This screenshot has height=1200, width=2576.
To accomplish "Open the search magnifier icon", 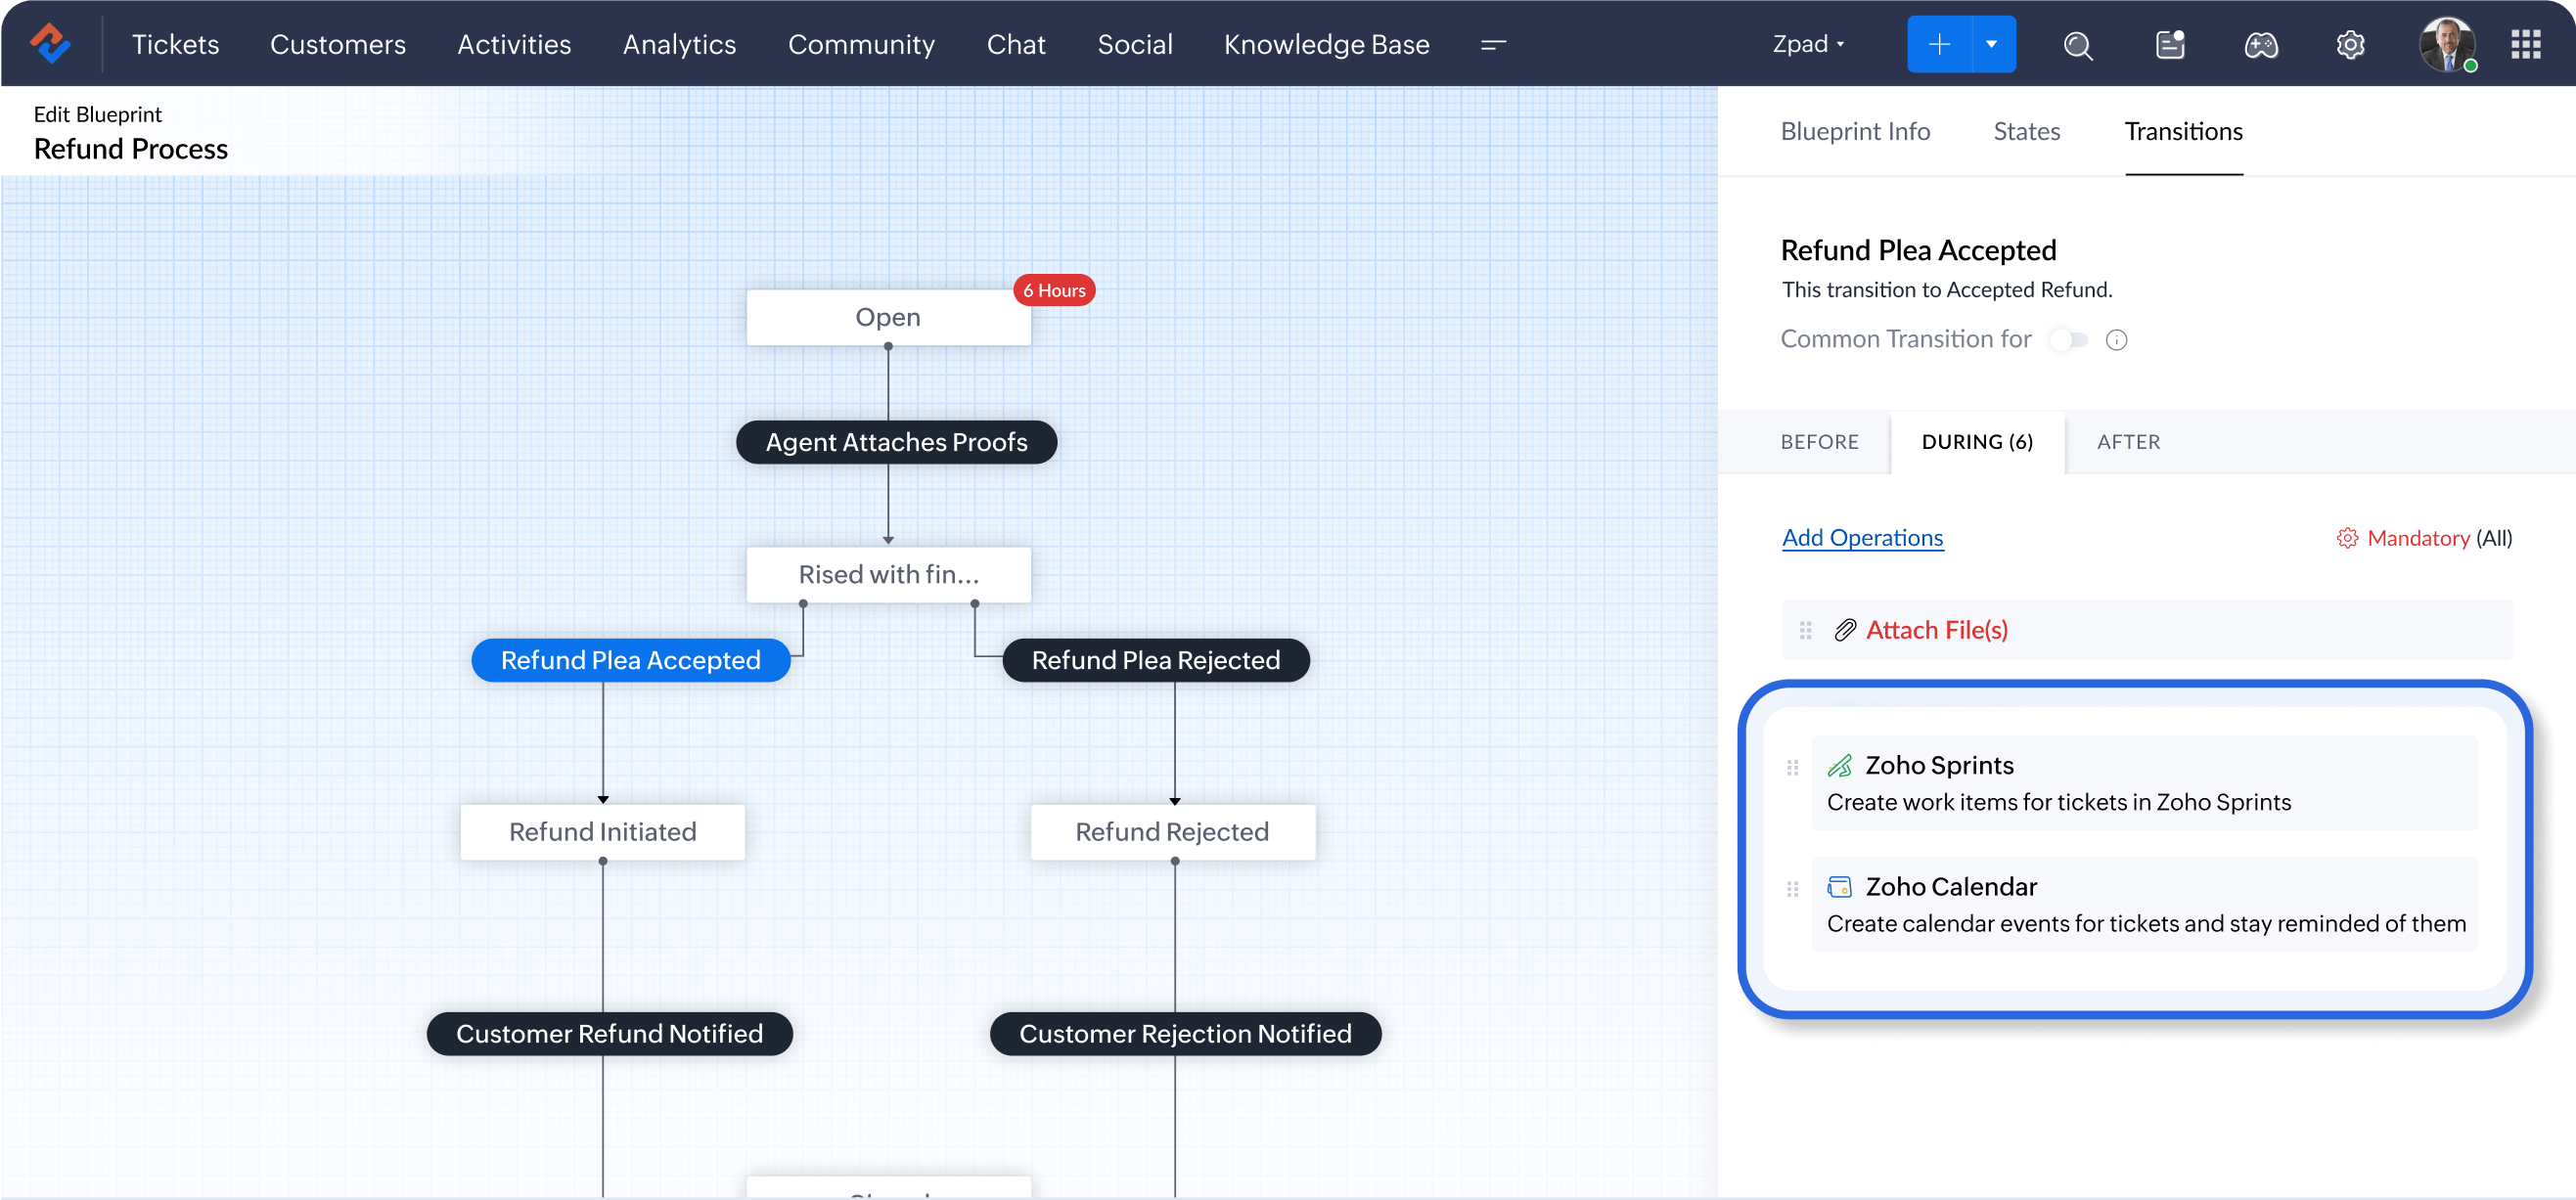I will point(2077,45).
